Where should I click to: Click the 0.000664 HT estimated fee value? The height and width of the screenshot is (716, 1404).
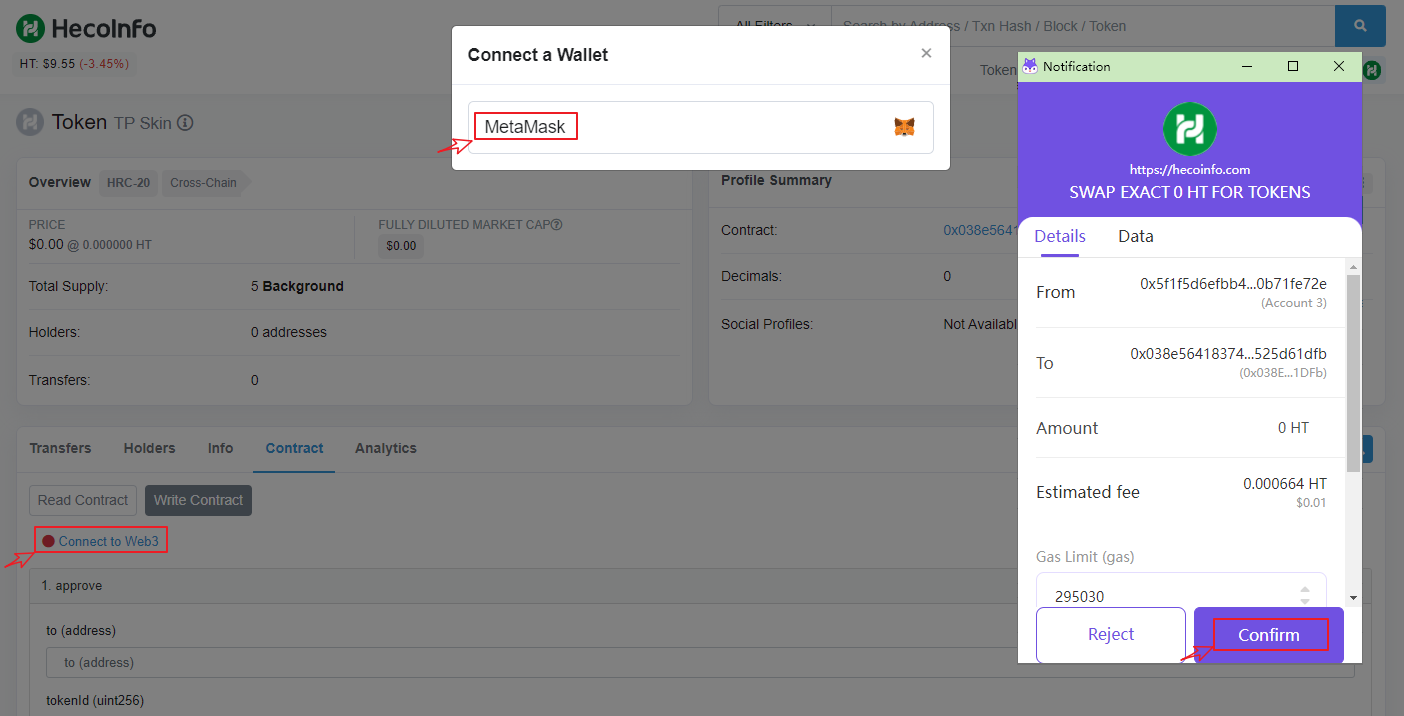click(x=1285, y=484)
